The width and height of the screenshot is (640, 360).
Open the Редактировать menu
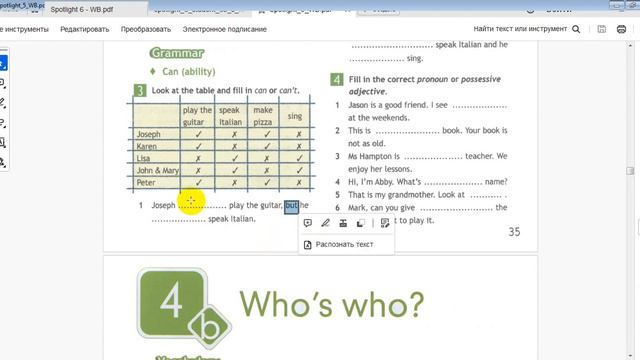pyautogui.click(x=85, y=29)
